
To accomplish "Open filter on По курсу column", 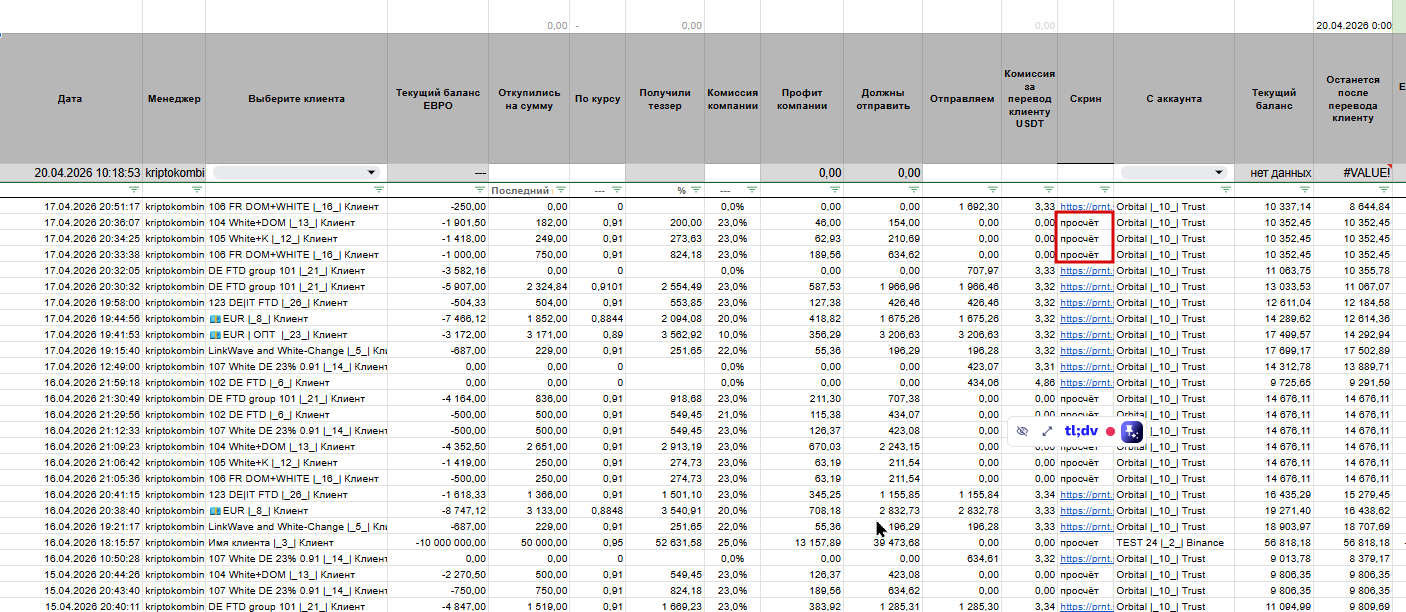I will point(617,190).
